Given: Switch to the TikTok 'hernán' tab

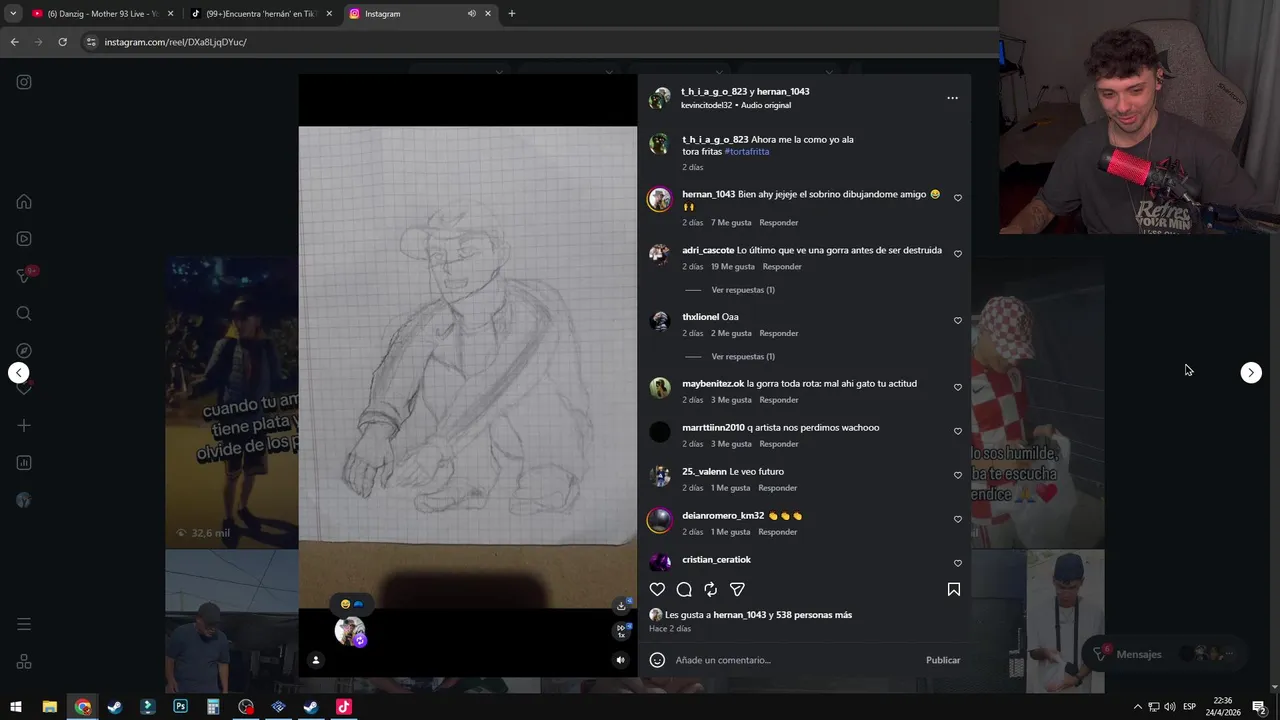Looking at the screenshot, I should click(x=262, y=14).
